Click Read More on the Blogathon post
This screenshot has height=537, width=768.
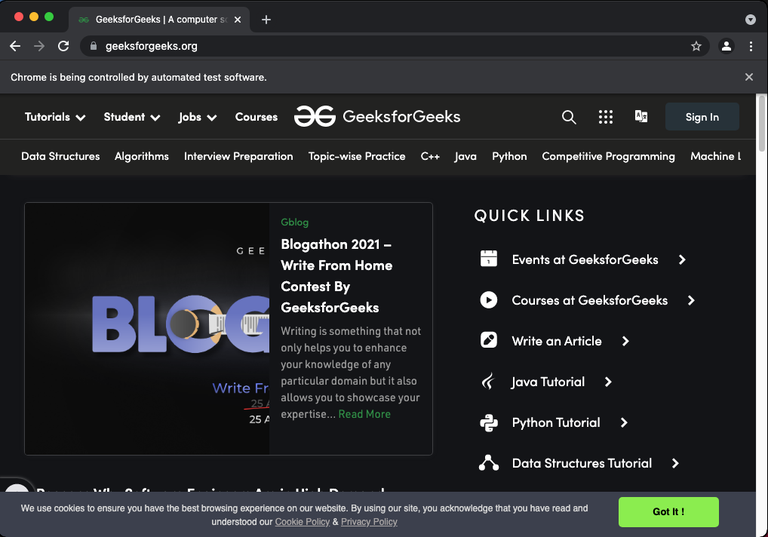pyautogui.click(x=364, y=414)
